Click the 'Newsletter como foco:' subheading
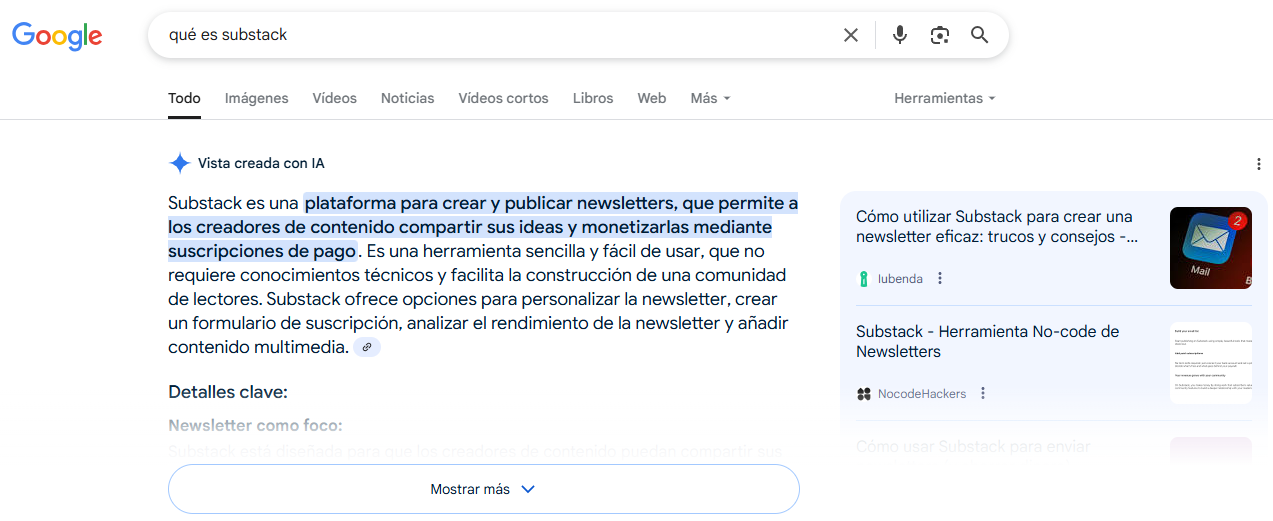 255,426
